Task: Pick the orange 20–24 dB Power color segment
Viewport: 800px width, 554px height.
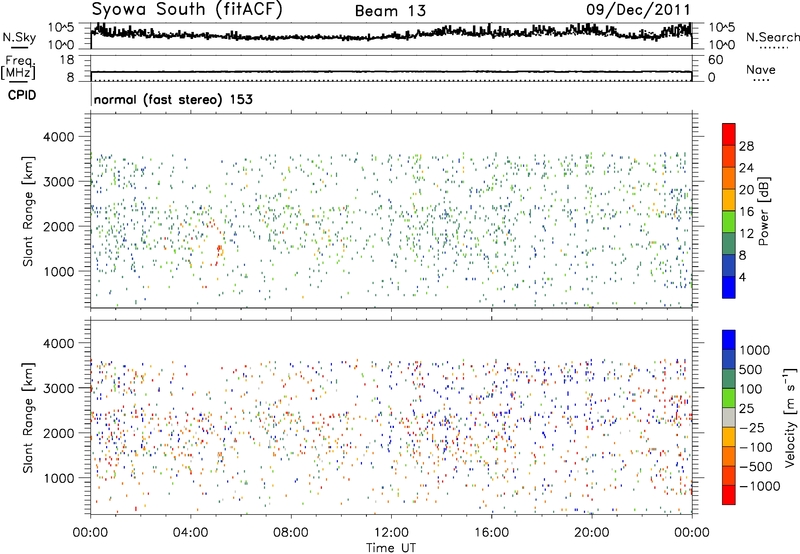Action: click(x=729, y=178)
